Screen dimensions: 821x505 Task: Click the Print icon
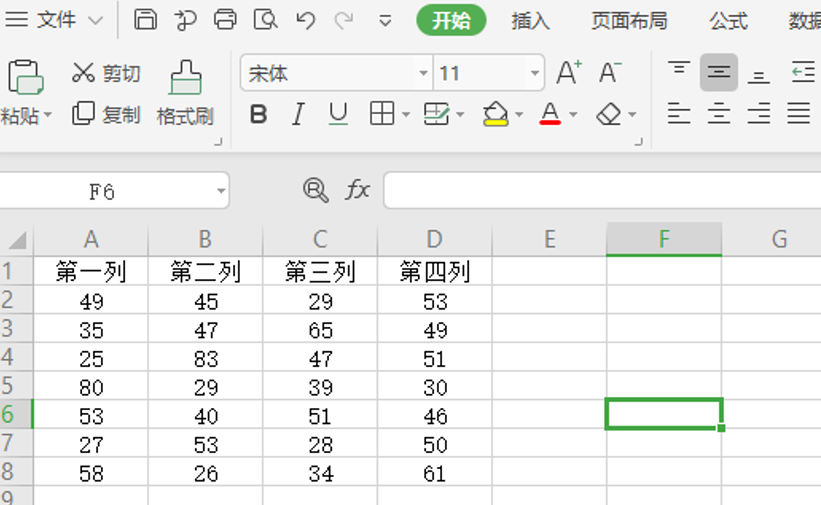pos(226,20)
